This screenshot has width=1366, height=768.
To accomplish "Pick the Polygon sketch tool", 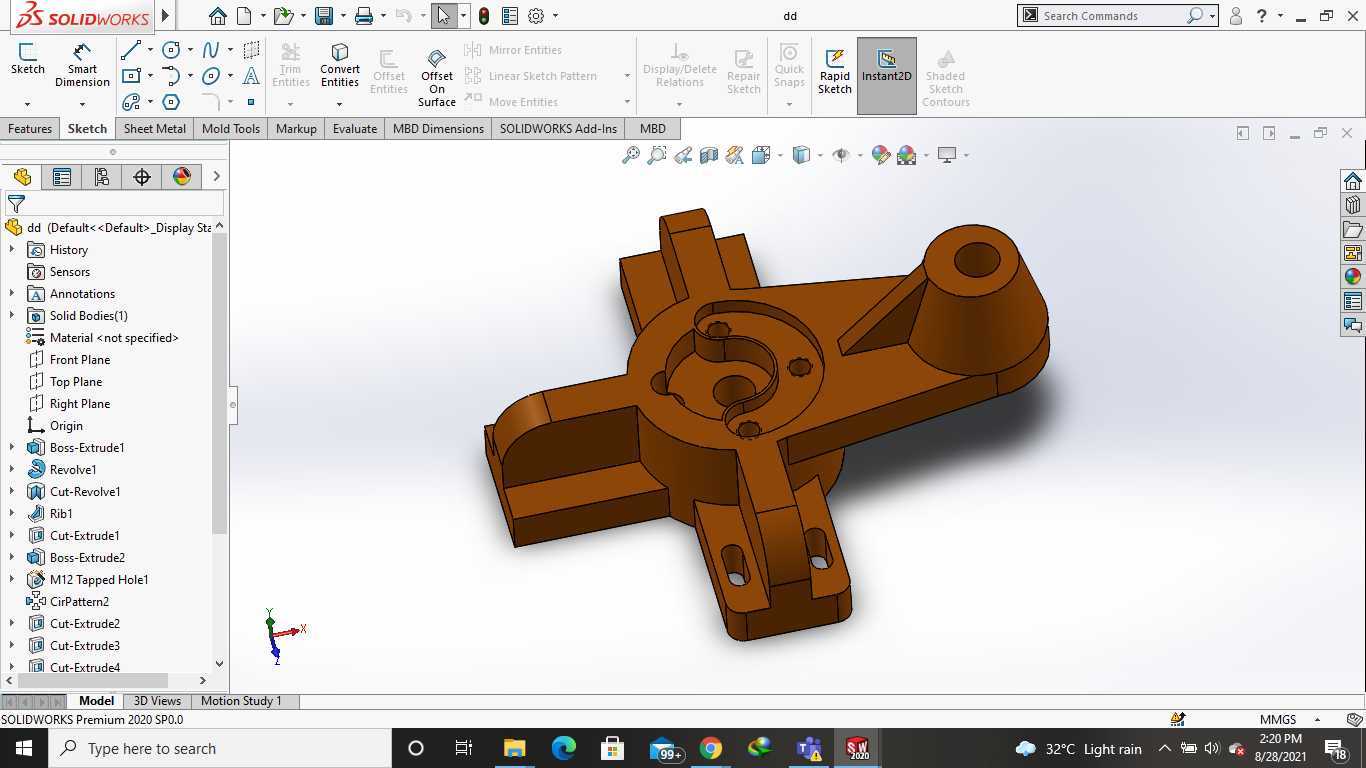I will tap(171, 102).
